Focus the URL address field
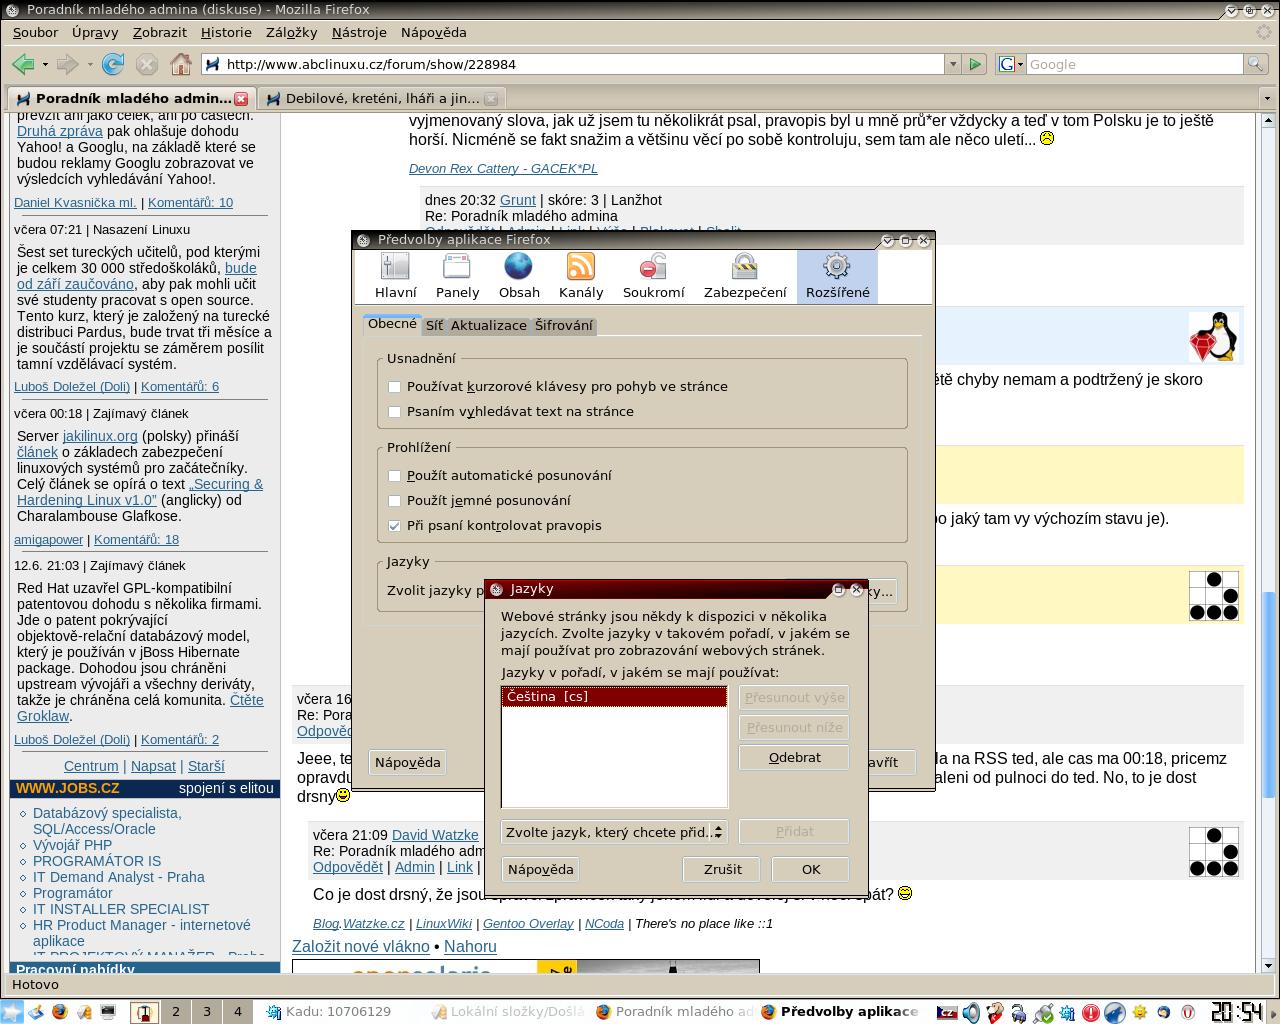The image size is (1280, 1024). [572, 64]
